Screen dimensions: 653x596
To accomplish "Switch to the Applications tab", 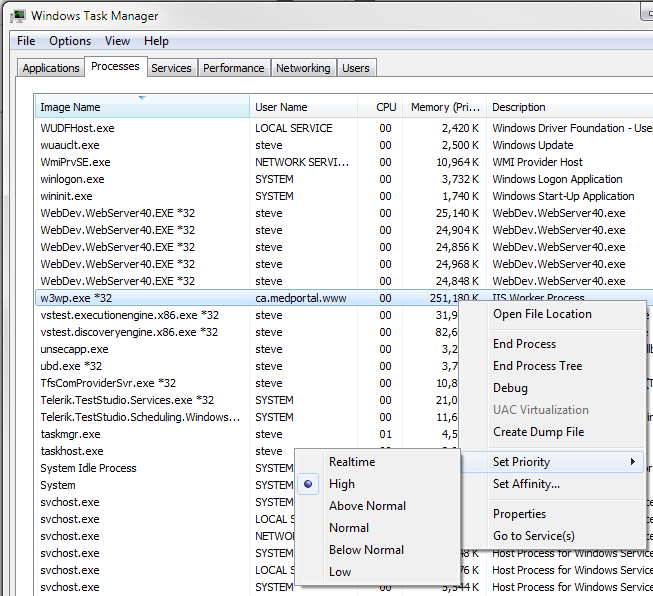I will pos(51,68).
